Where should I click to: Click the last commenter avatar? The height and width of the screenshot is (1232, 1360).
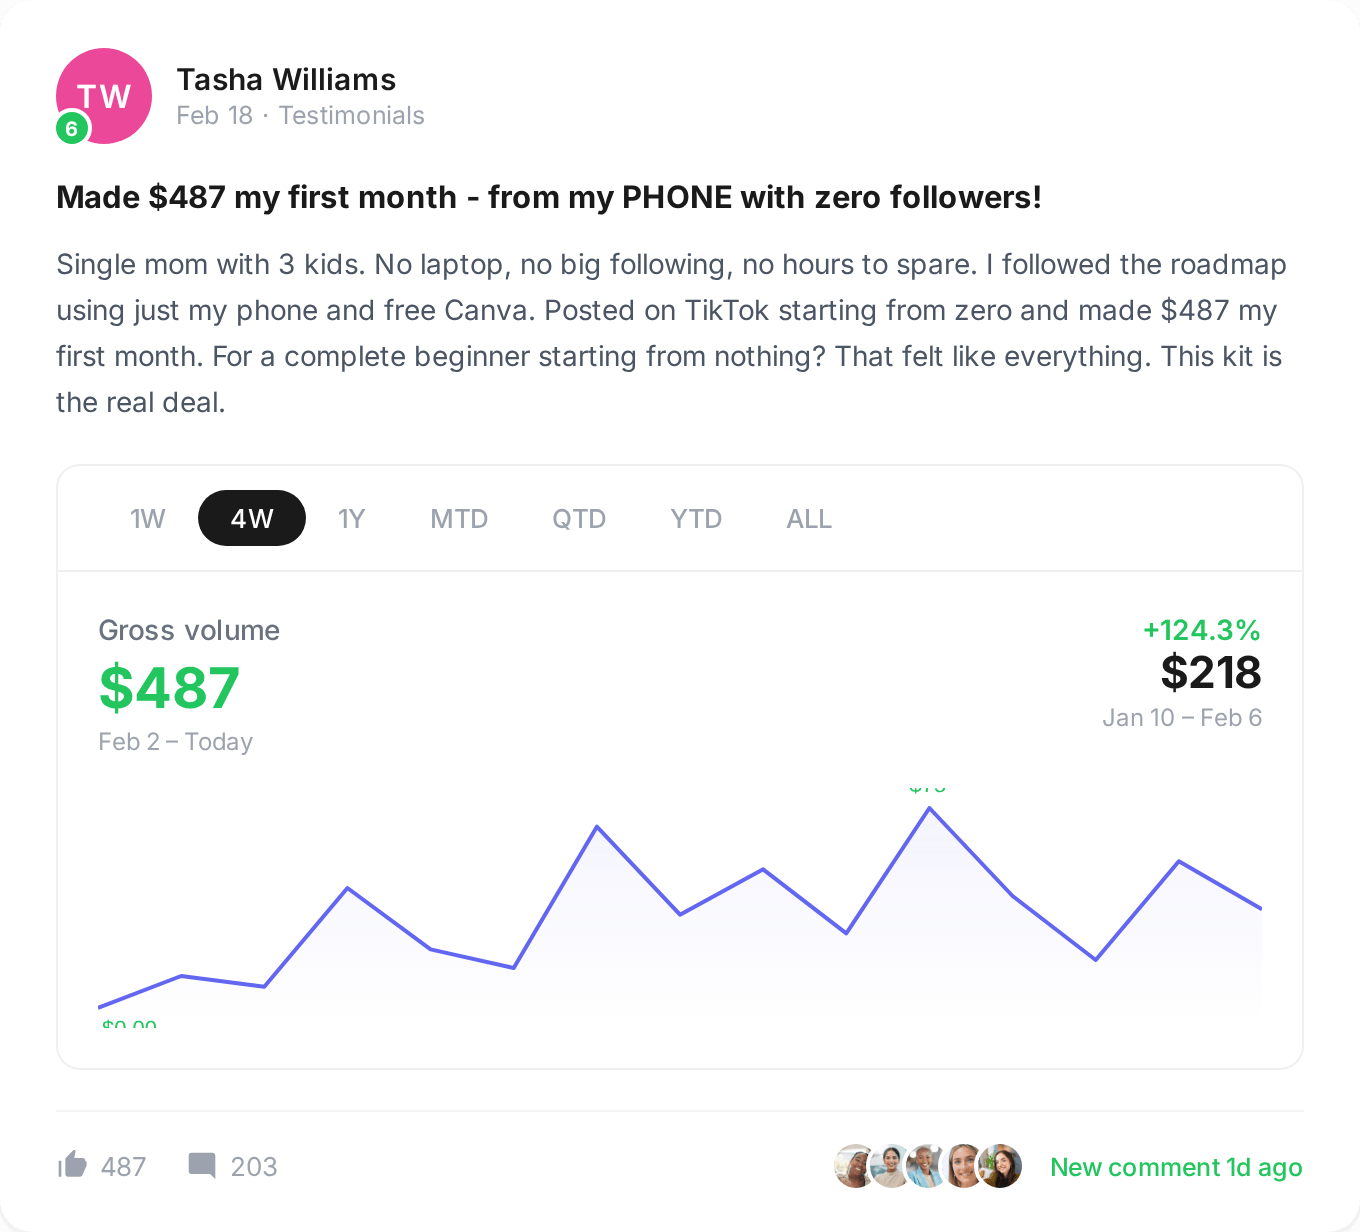coord(1000,1166)
